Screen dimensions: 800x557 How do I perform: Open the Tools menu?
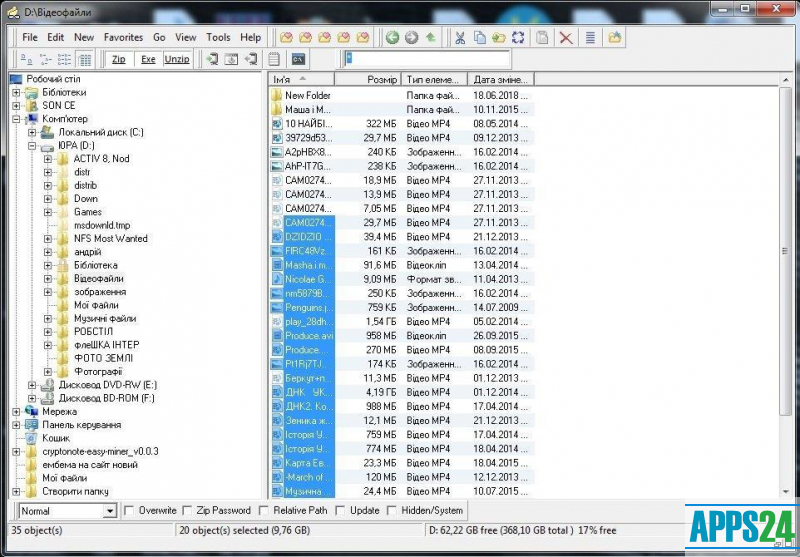218,37
